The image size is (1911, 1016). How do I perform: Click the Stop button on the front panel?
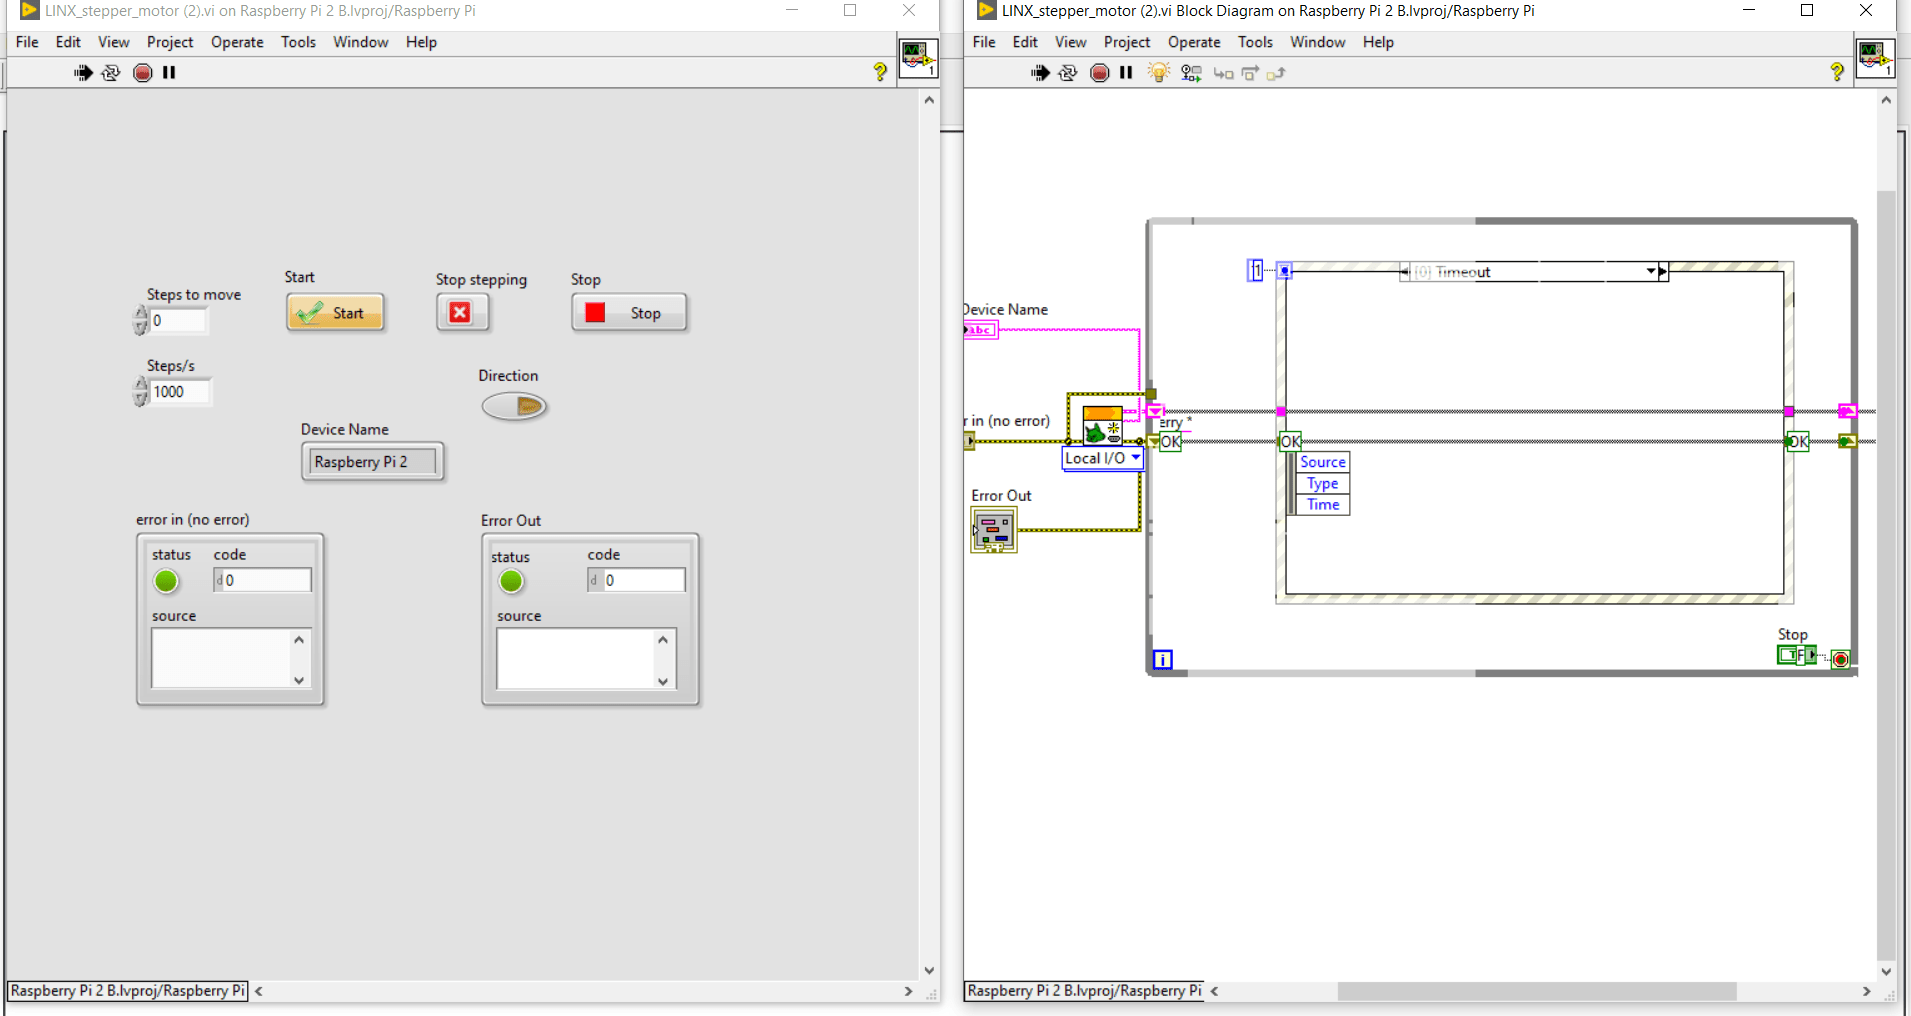629,311
